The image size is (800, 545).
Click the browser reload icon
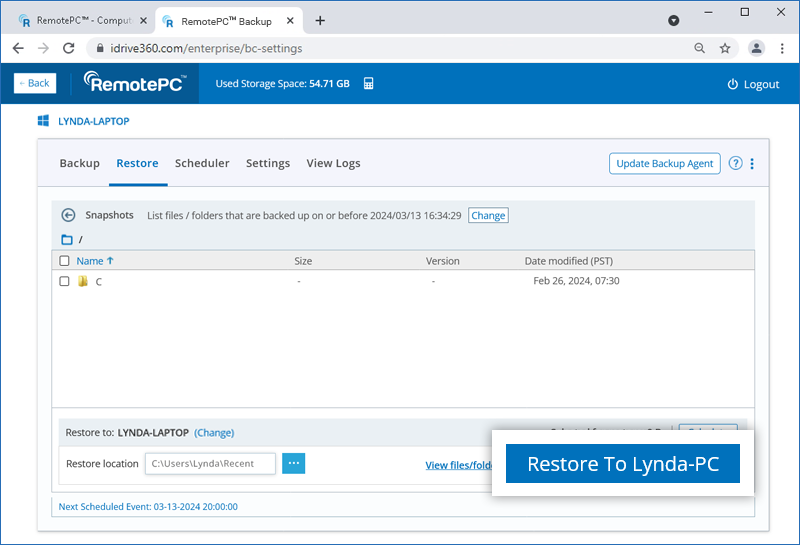coord(69,48)
